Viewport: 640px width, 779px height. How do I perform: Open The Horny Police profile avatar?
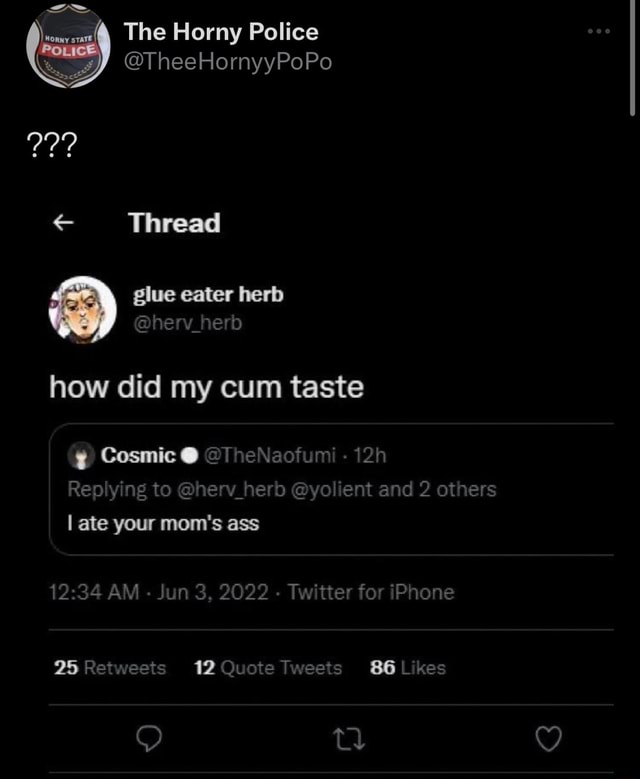click(68, 46)
